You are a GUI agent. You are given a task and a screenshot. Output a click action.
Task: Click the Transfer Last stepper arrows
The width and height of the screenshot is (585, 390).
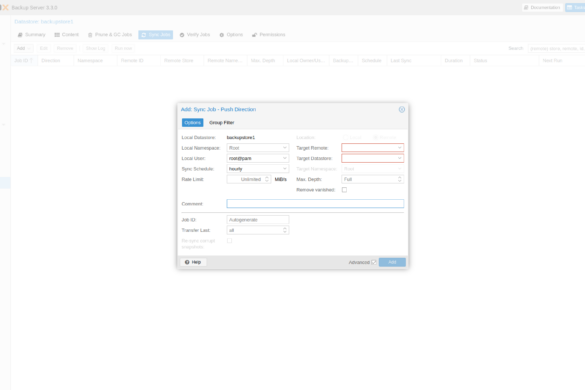pos(285,230)
